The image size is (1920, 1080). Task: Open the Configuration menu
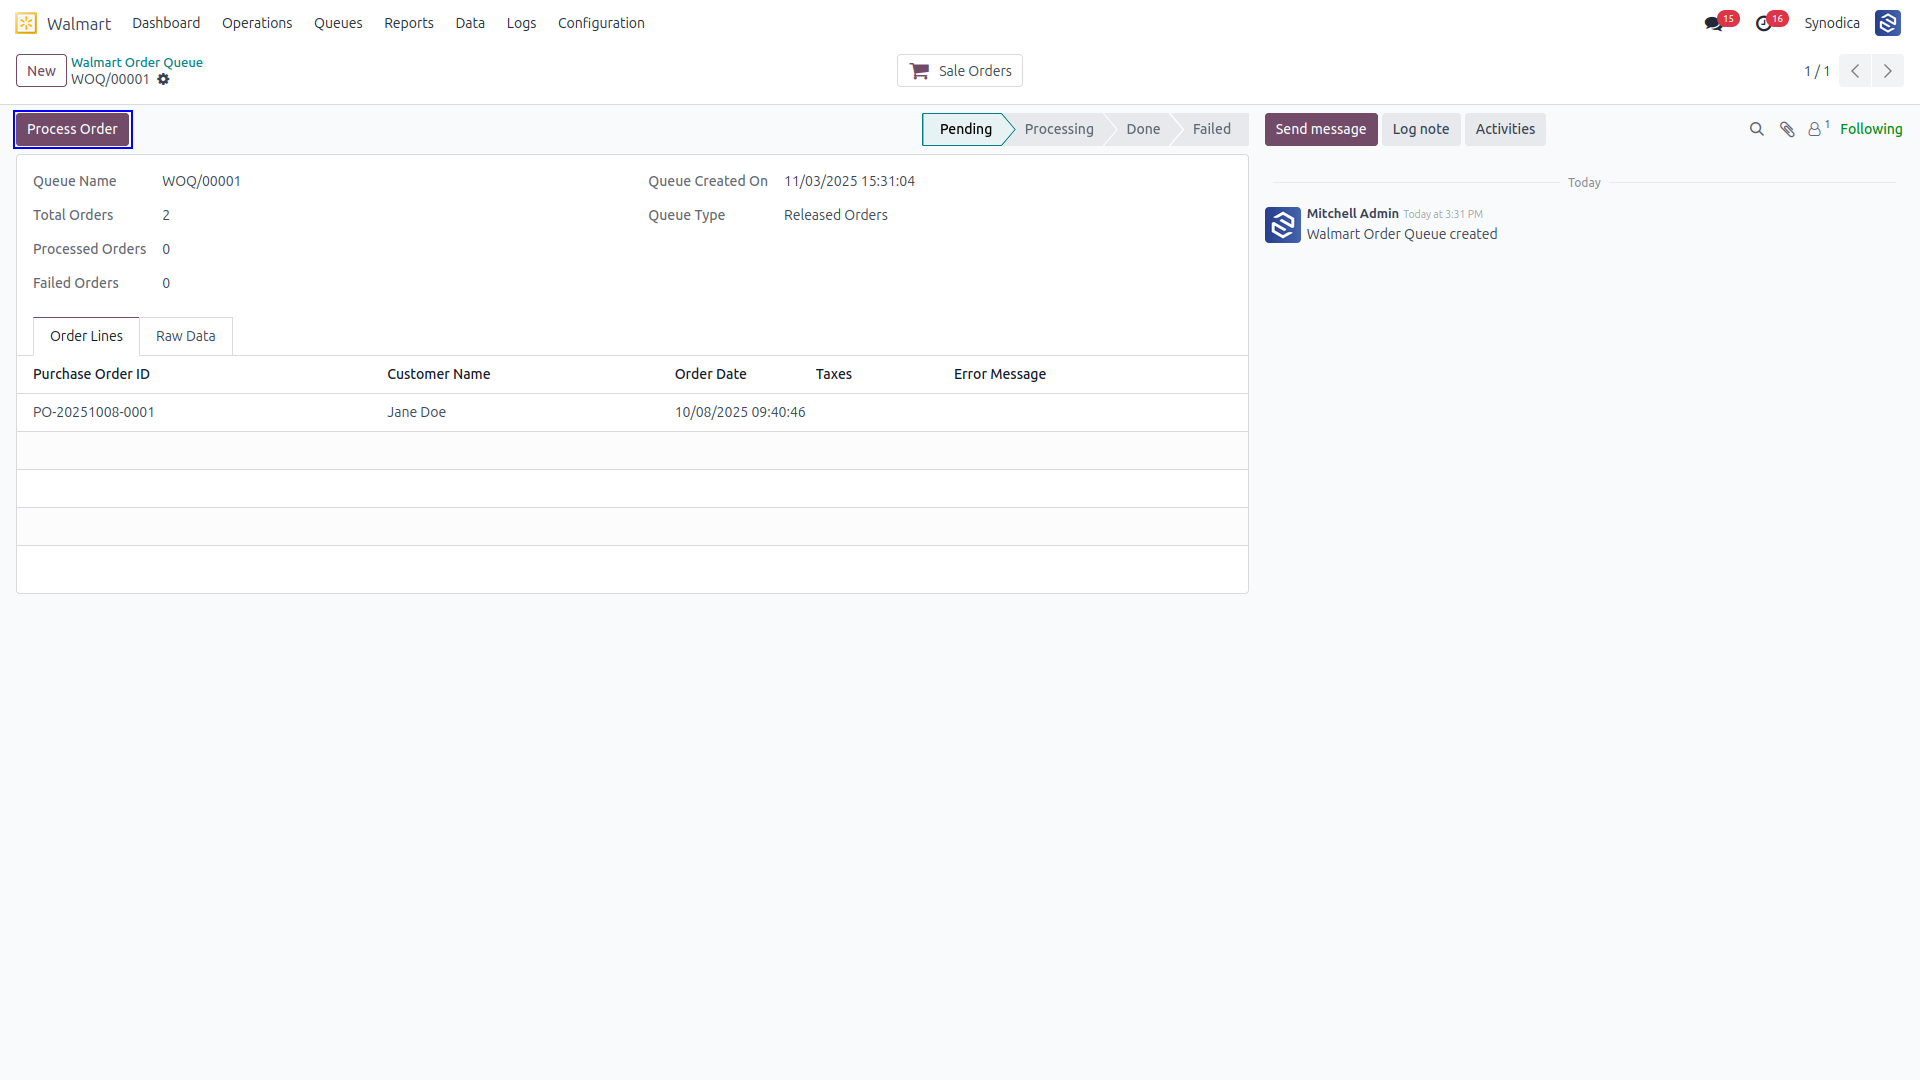(601, 23)
